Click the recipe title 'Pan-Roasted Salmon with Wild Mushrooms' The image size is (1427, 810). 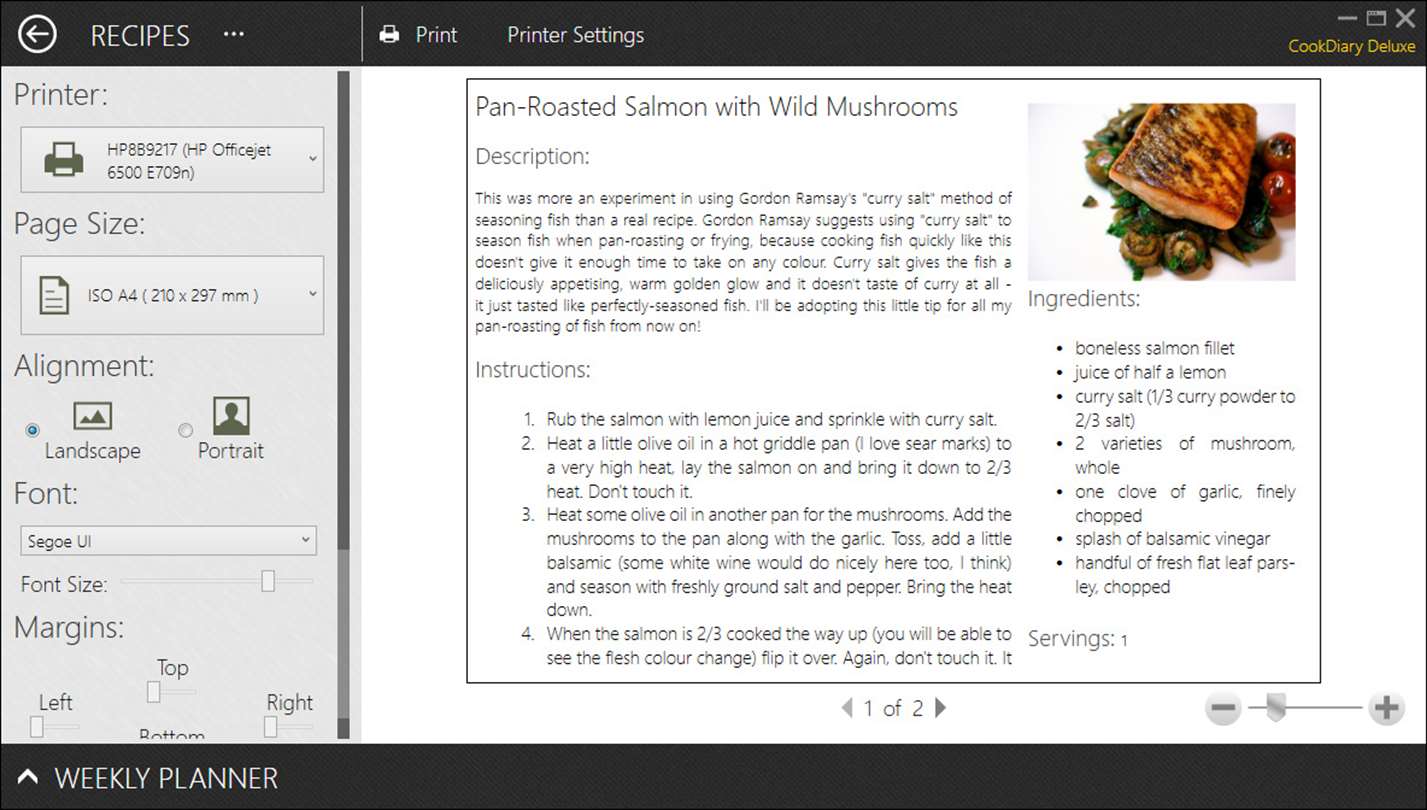click(x=716, y=107)
